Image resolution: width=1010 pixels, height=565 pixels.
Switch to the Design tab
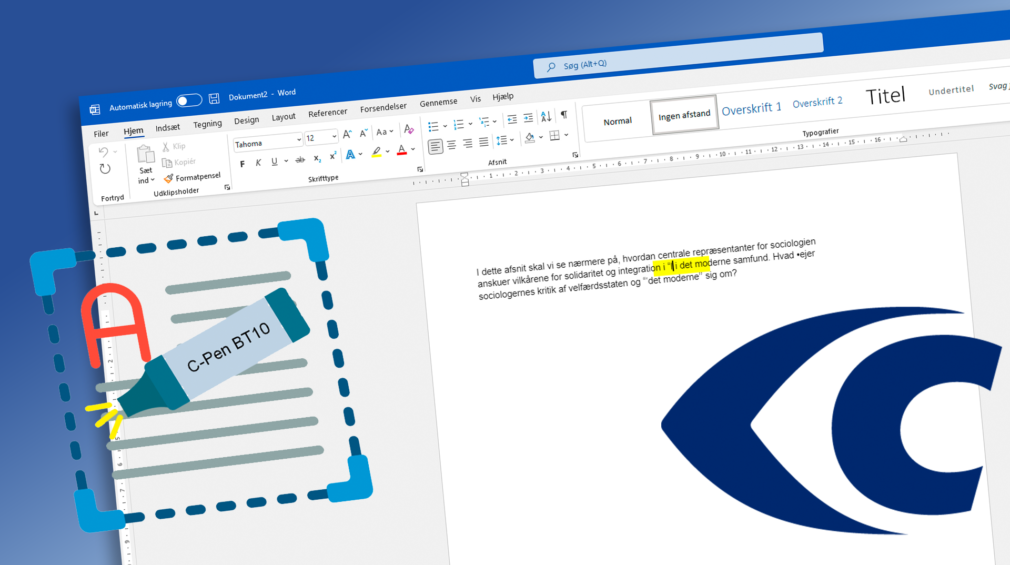coord(246,120)
